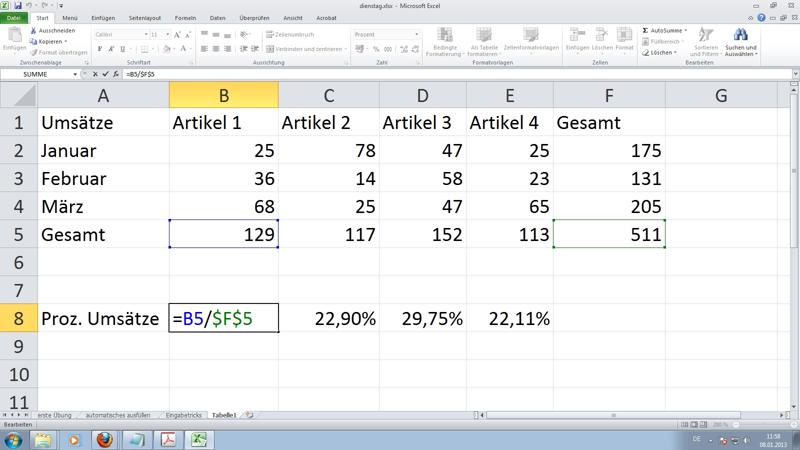The height and width of the screenshot is (450, 800).
Task: Open the Löschen clear dropdown in Bearbeiten
Action: tap(659, 53)
